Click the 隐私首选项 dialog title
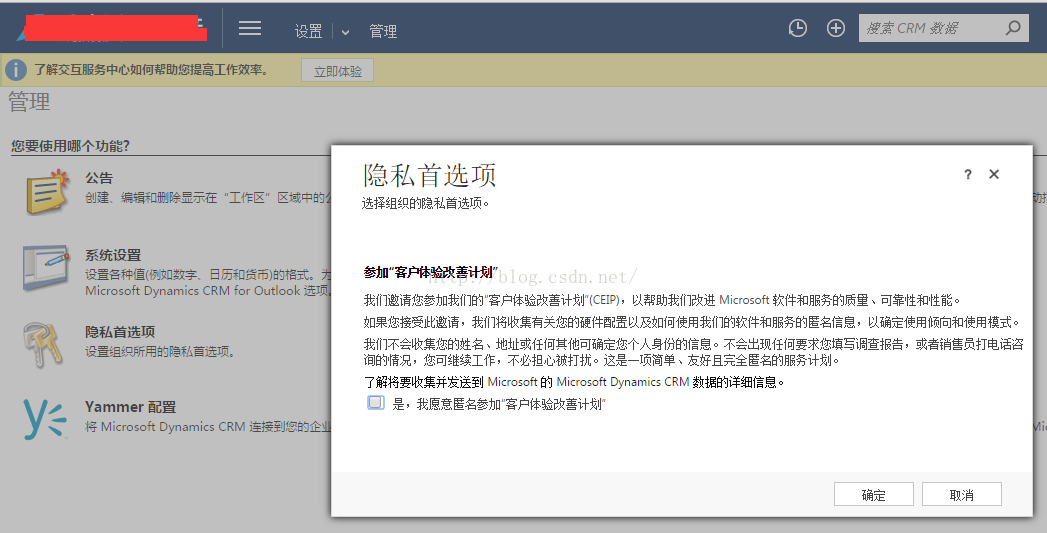 coord(429,175)
